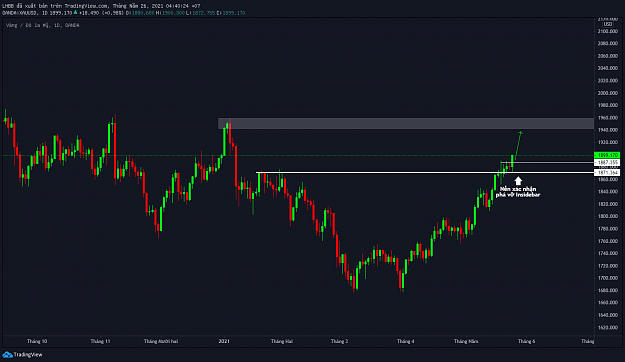625x362 pixels.
Task: Click the low value 1872.755 in header
Action: coord(204,13)
